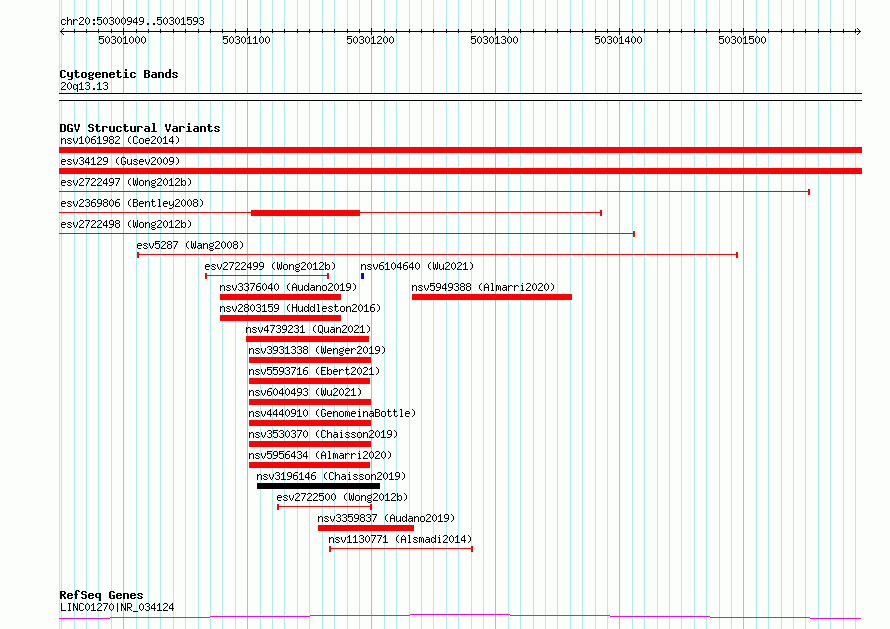Open the esv2369806 (Bentley2008) variant label

point(132,203)
